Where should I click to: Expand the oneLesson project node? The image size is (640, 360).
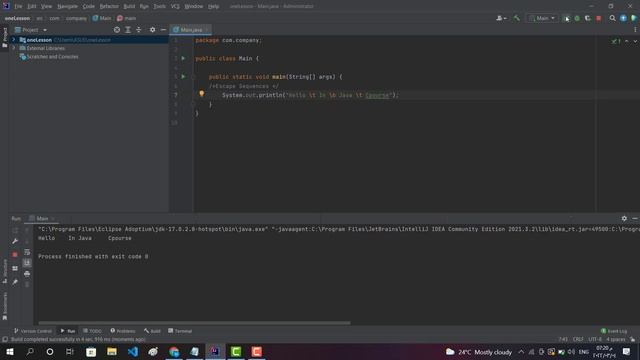pyautogui.click(x=13, y=40)
